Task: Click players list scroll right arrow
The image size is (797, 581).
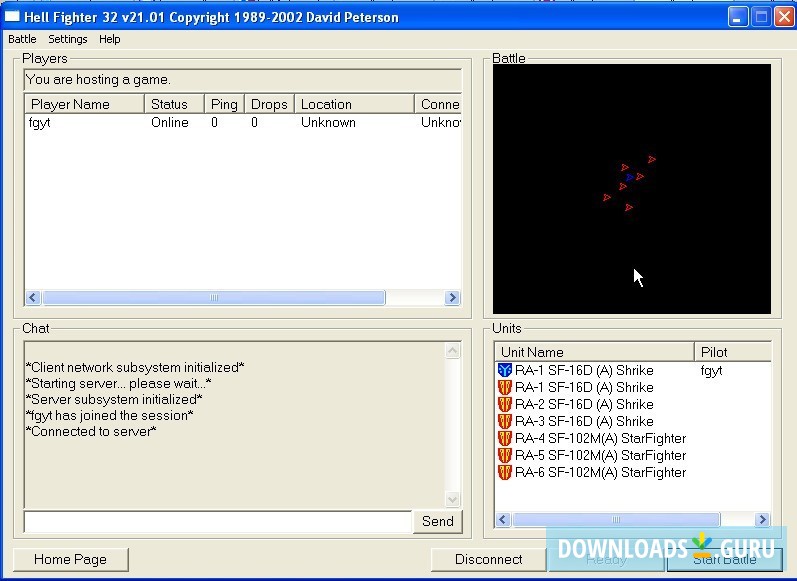Action: (x=452, y=297)
